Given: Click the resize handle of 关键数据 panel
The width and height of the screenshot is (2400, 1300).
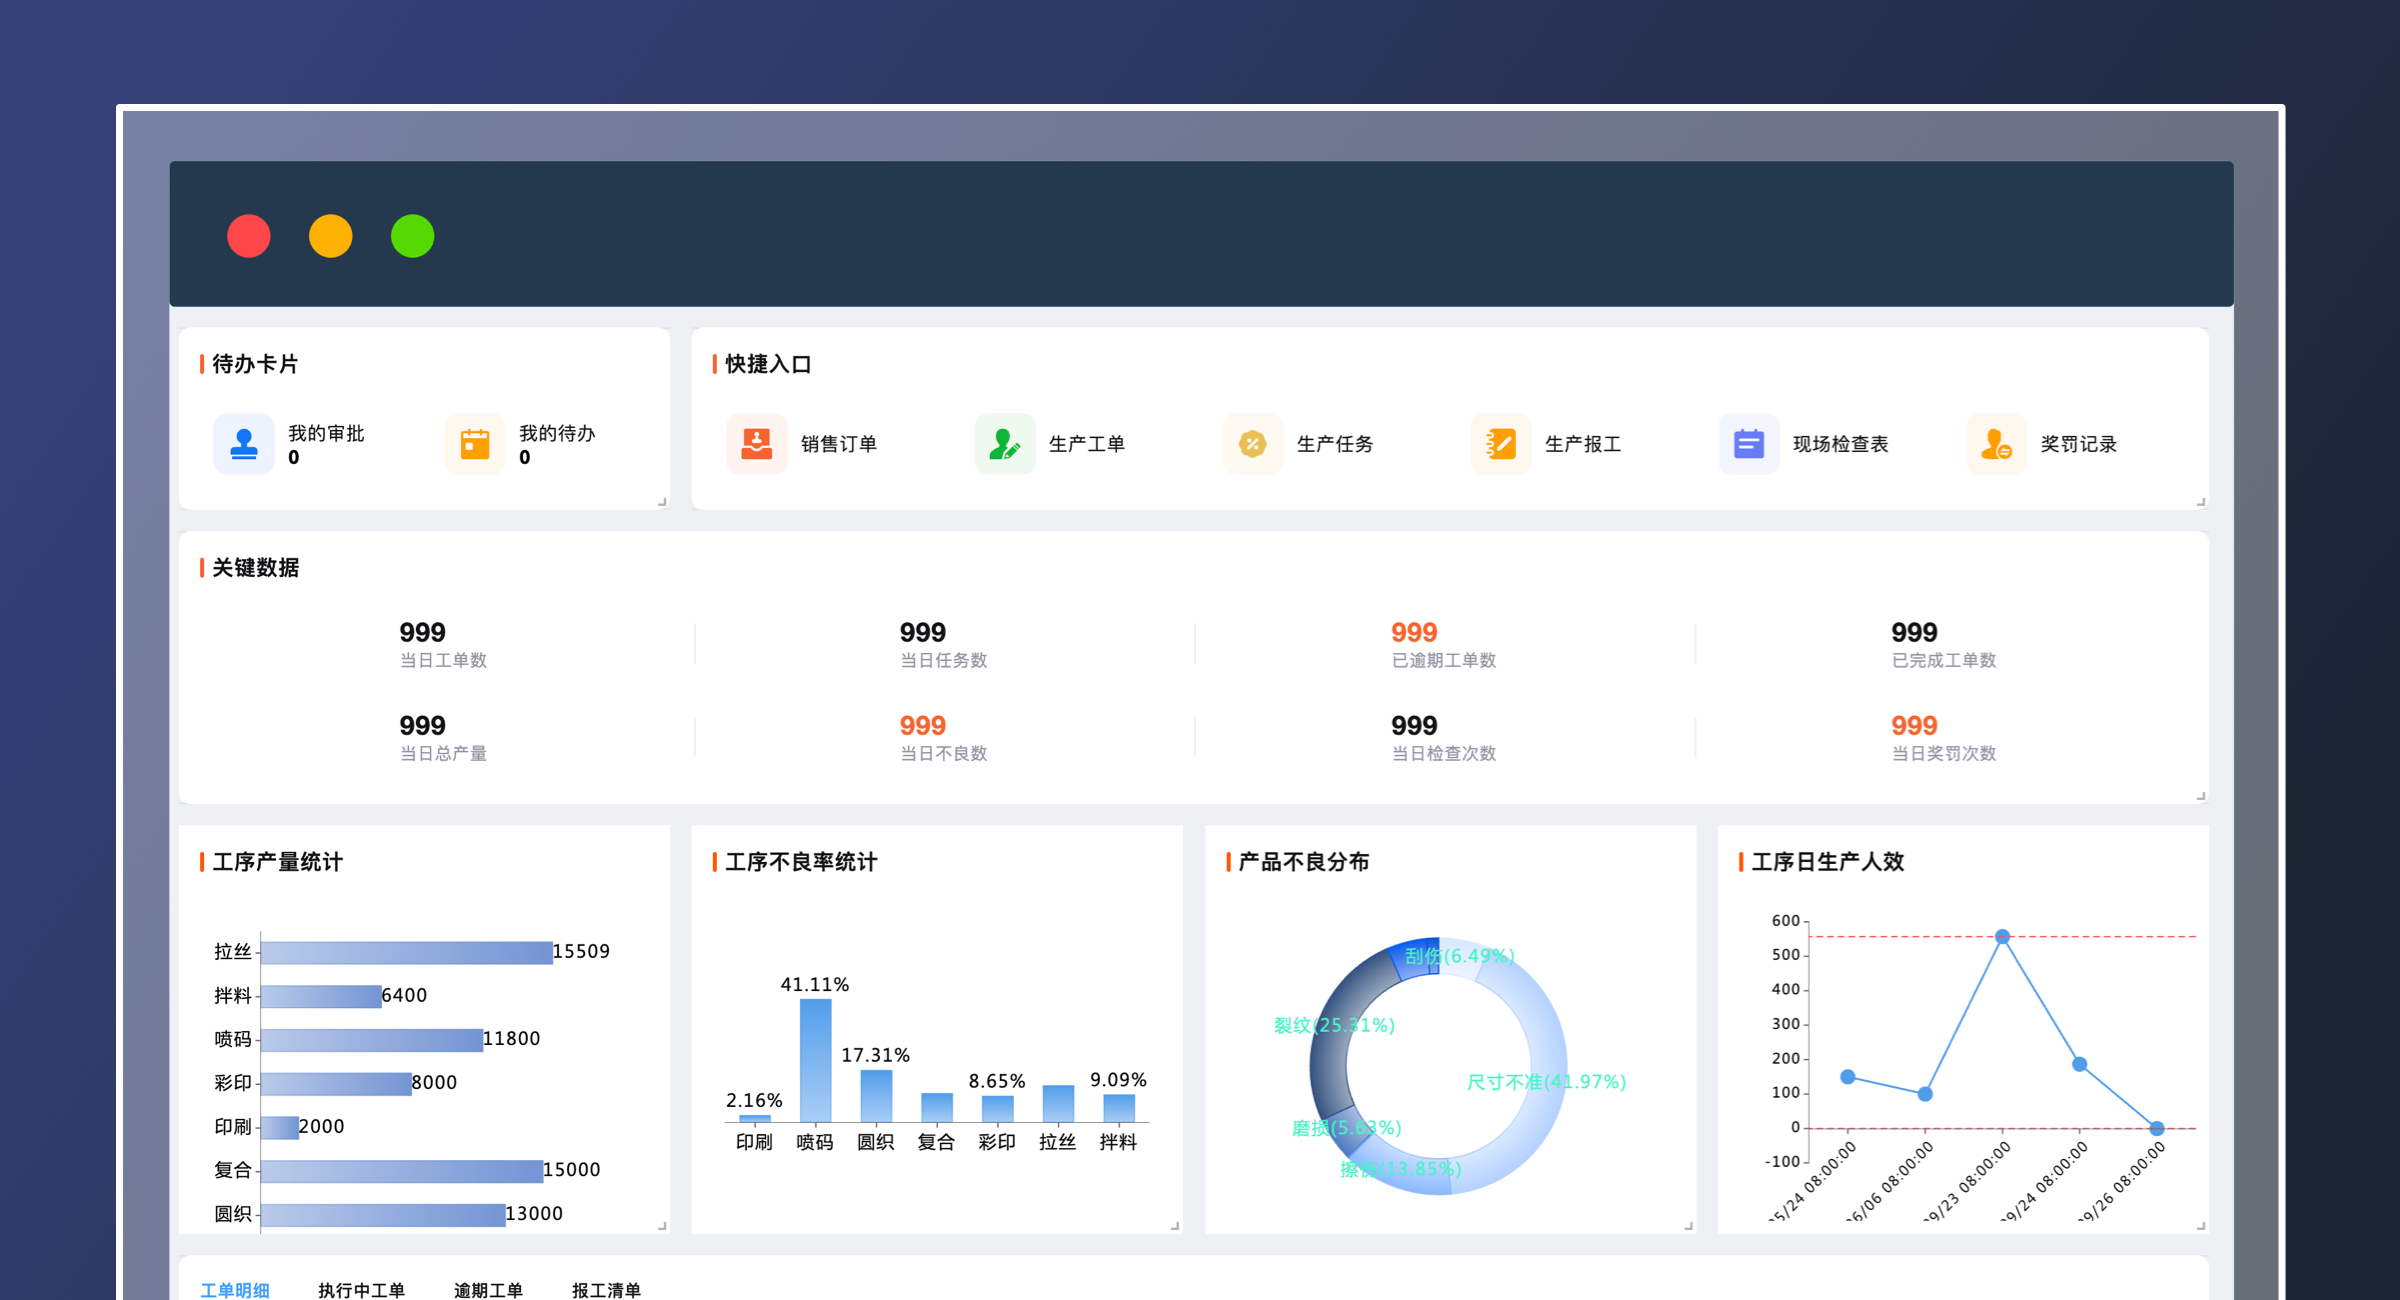Looking at the screenshot, I should [x=2200, y=796].
